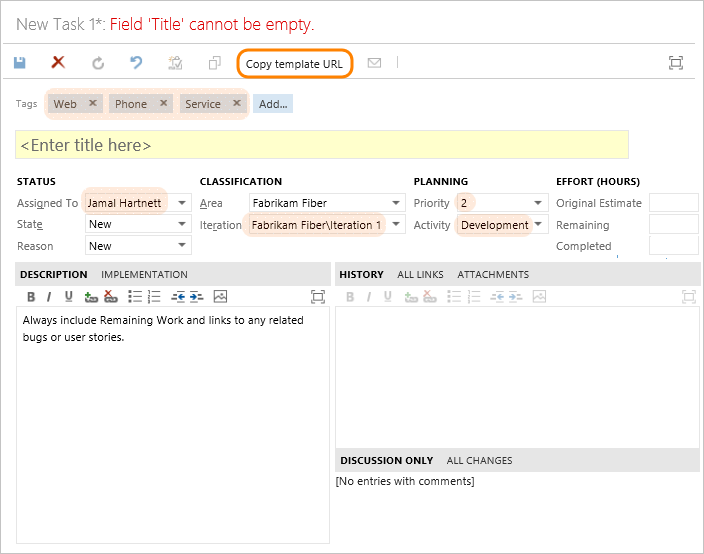The width and height of the screenshot is (704, 554).
Task: Insert a hyperlink in the Description editor
Action: pyautogui.click(x=91, y=297)
